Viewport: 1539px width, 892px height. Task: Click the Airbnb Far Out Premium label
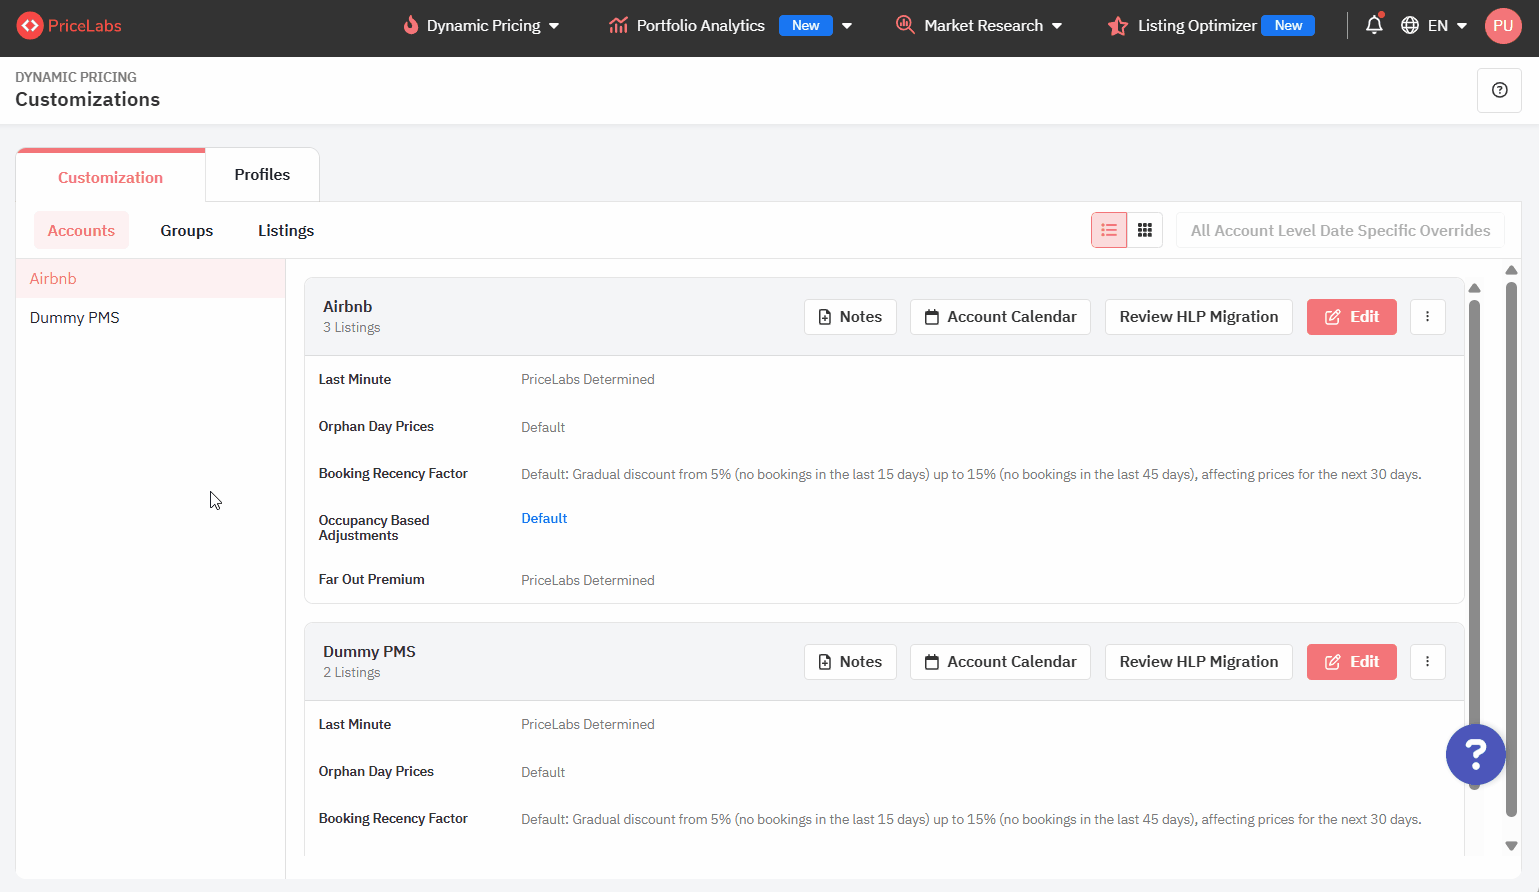371,579
